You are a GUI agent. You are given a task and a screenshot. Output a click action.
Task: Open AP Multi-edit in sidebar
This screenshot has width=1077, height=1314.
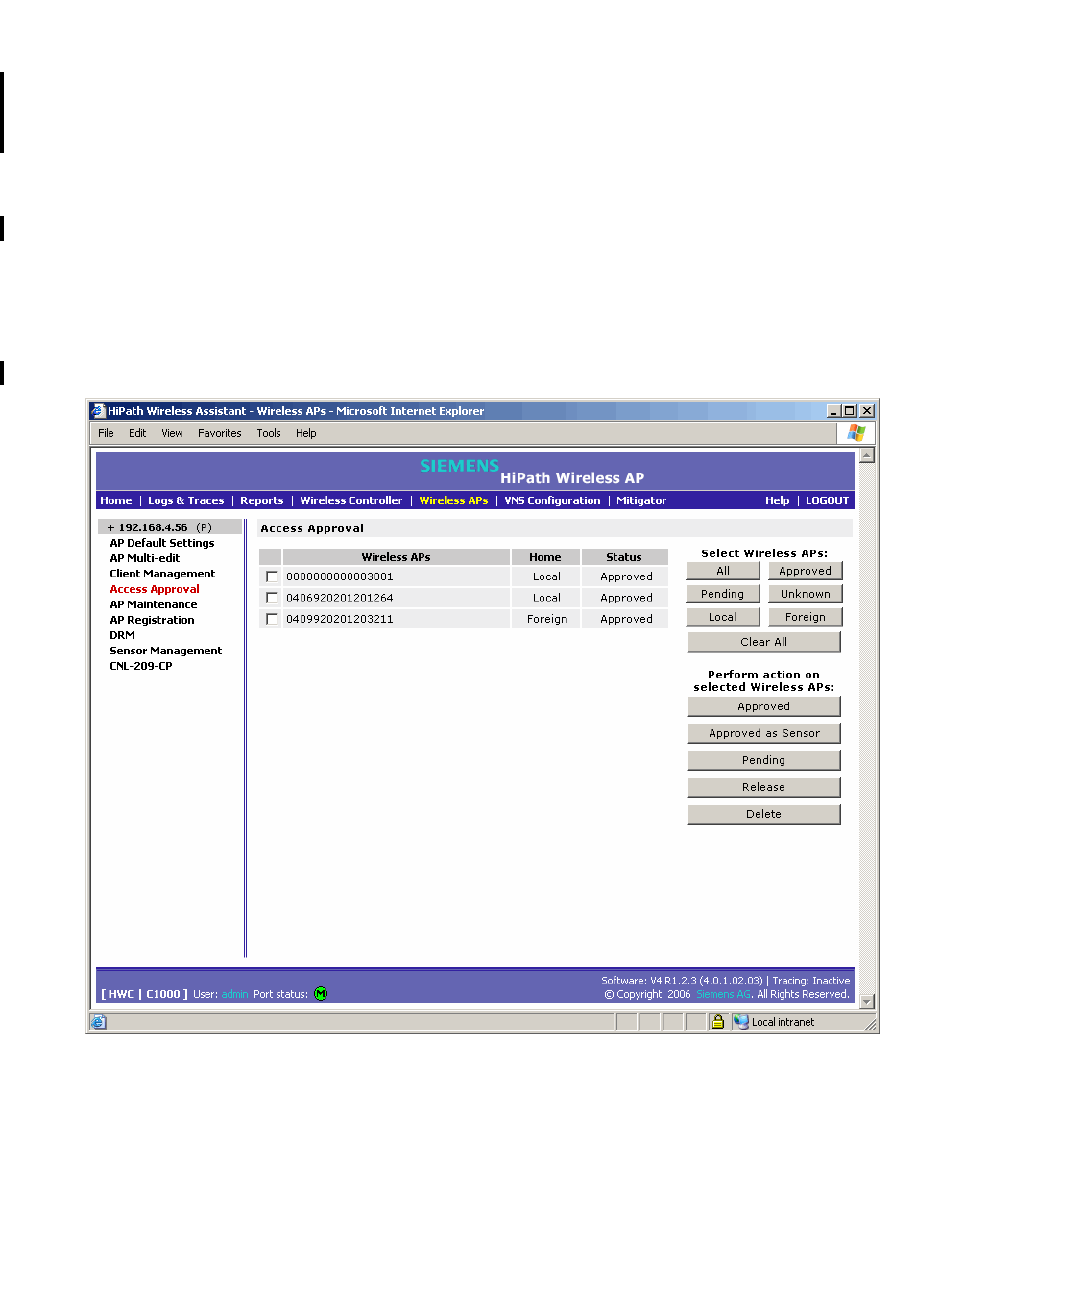point(145,558)
